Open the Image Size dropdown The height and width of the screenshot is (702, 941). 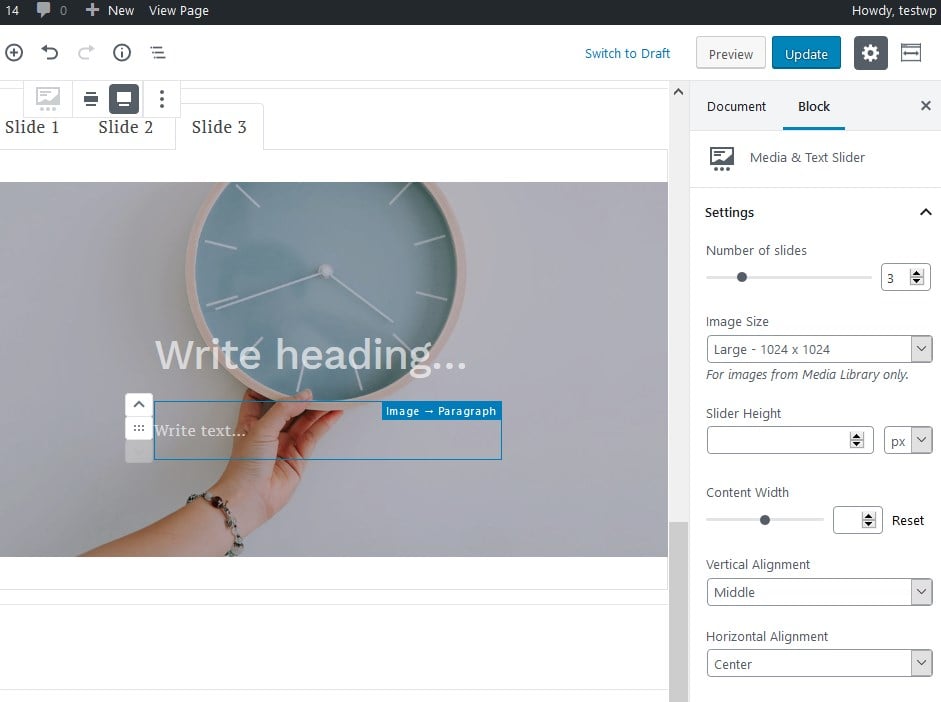tap(818, 349)
